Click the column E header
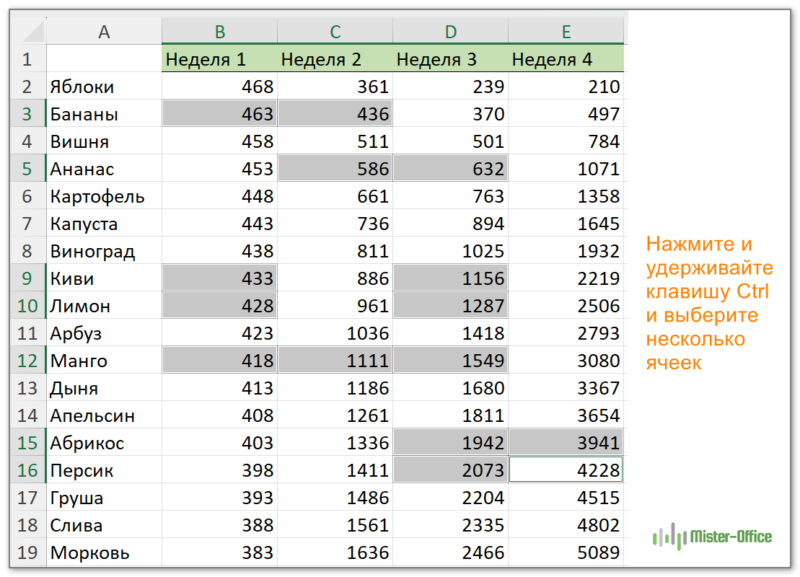This screenshot has height=577, width=800. (x=566, y=33)
